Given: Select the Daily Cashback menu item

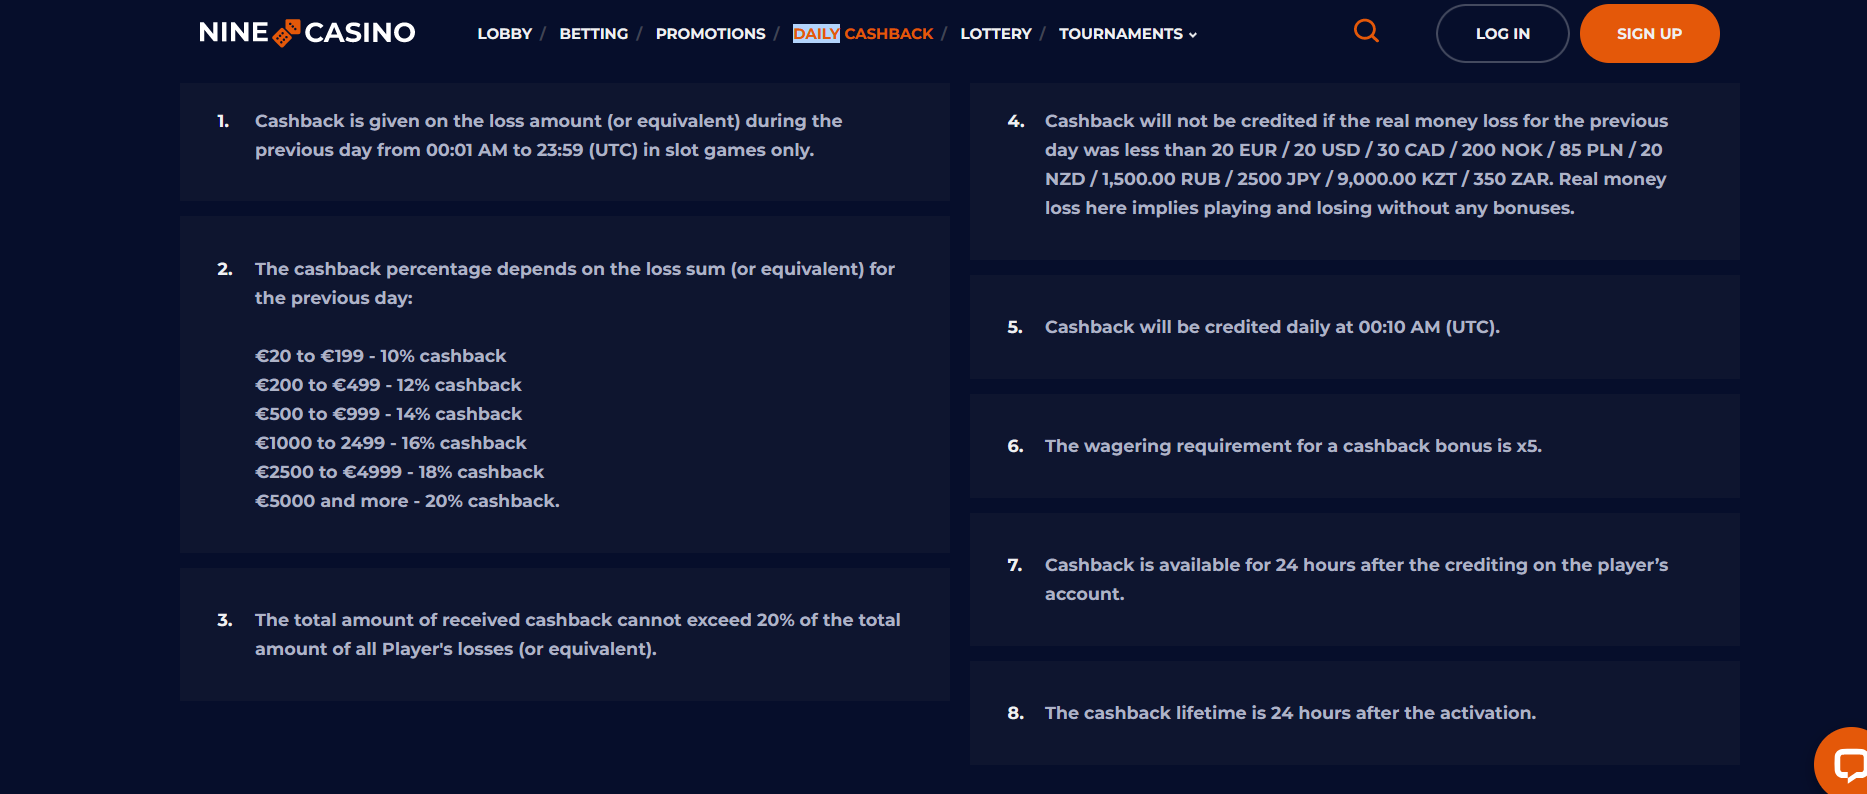Looking at the screenshot, I should tap(862, 34).
